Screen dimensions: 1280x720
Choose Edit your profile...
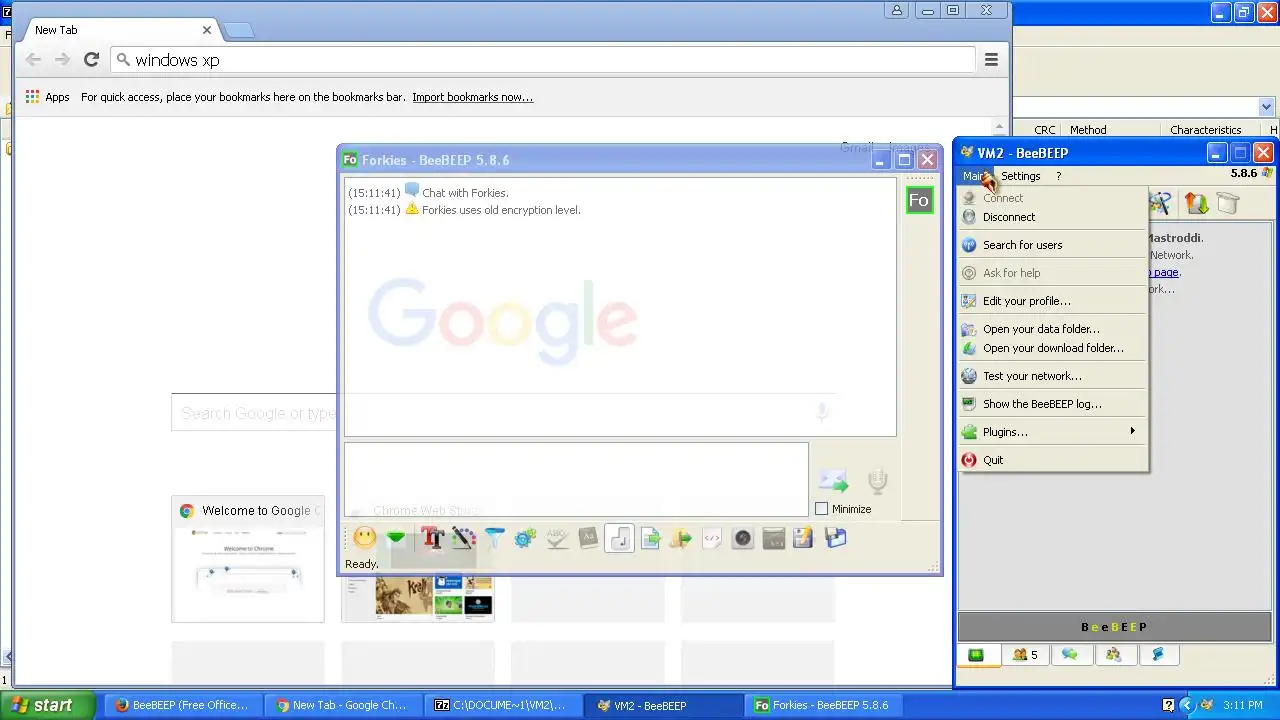(1052, 301)
